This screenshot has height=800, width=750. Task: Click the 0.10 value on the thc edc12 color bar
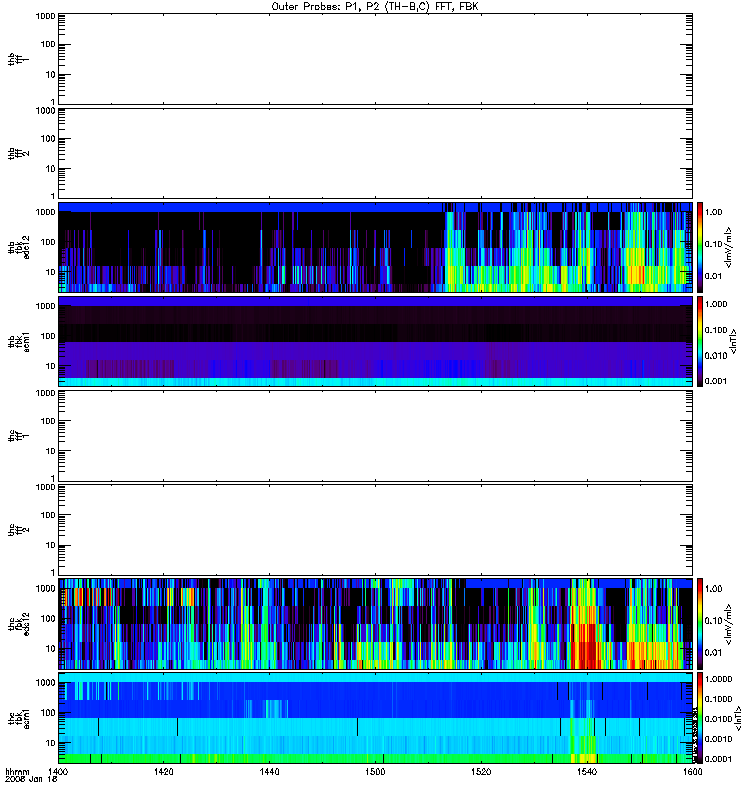pos(713,621)
